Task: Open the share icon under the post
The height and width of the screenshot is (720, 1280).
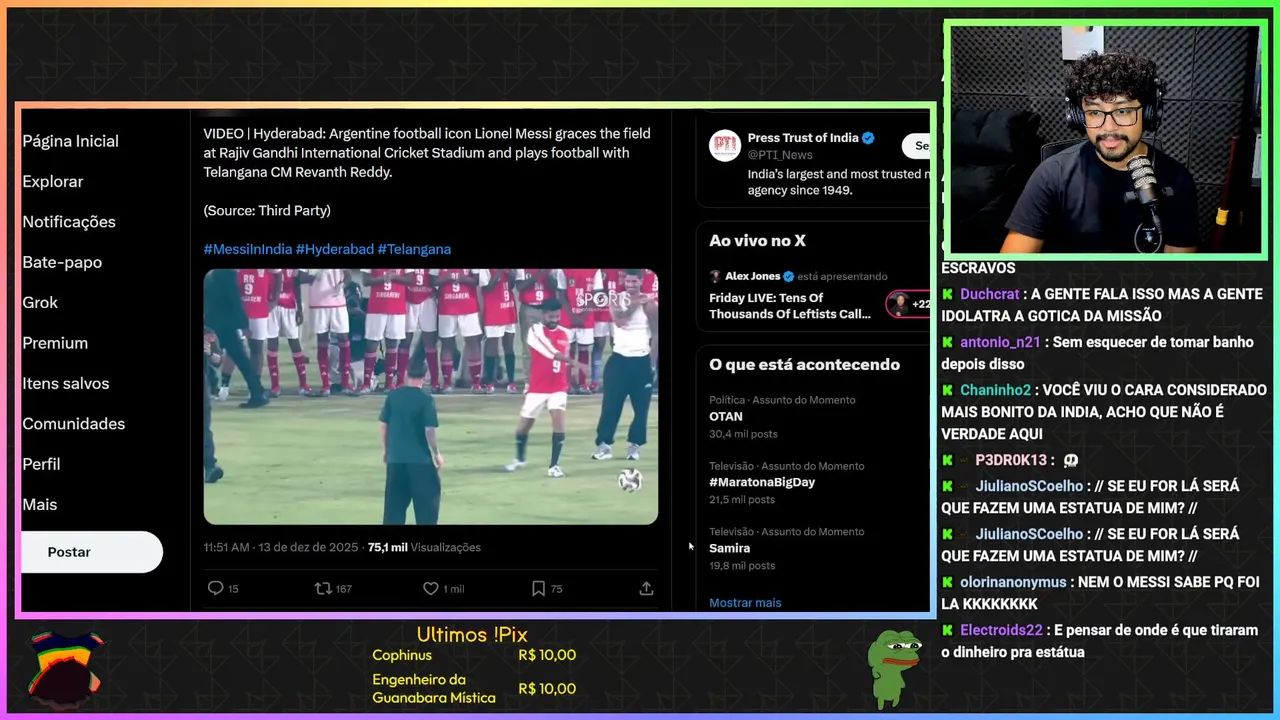Action: tap(646, 588)
